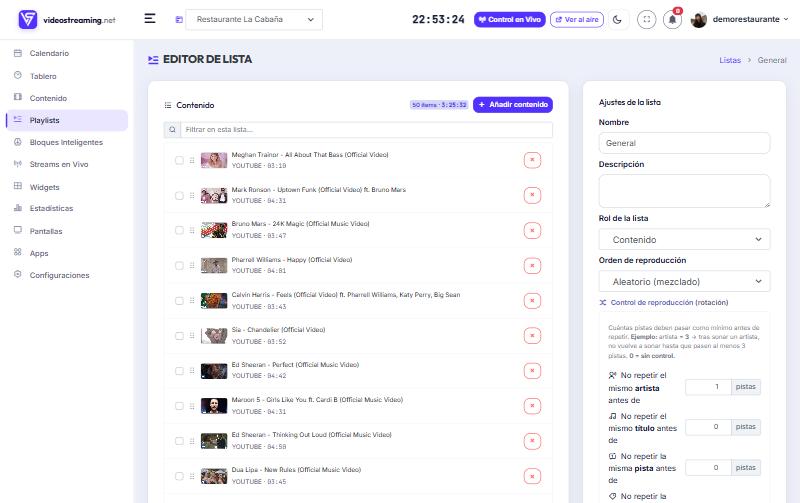Screen dimensions: 800x503
Task: Grab drag handle of Meghan Trainor row
Action: click(192, 160)
